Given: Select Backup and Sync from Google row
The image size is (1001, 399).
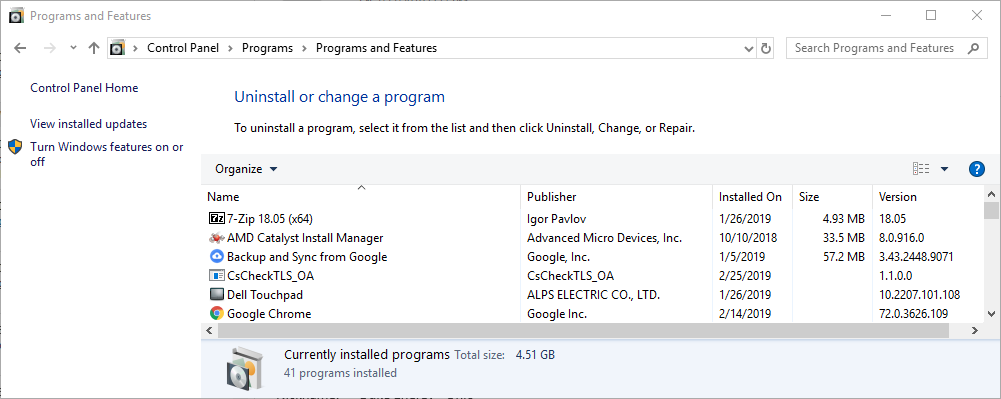Looking at the screenshot, I should (x=593, y=257).
